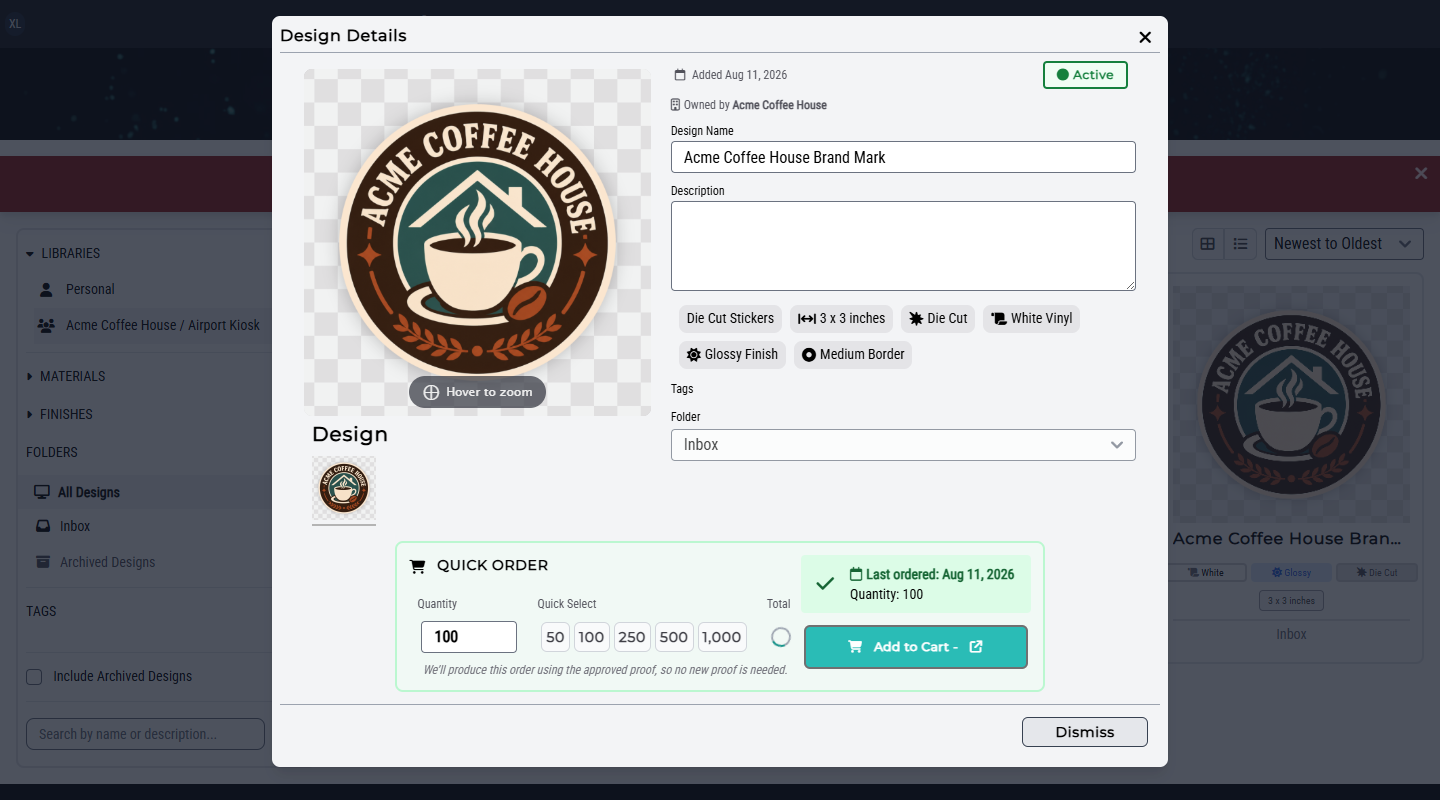Expand the Finishes section
This screenshot has height=800, width=1440.
pyautogui.click(x=59, y=414)
